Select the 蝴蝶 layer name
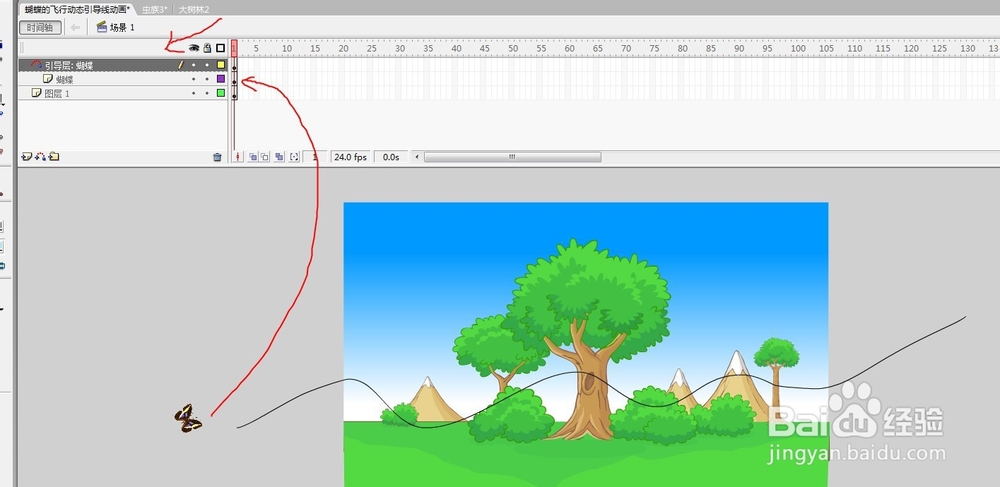Viewport: 1000px width, 487px height. pos(64,80)
